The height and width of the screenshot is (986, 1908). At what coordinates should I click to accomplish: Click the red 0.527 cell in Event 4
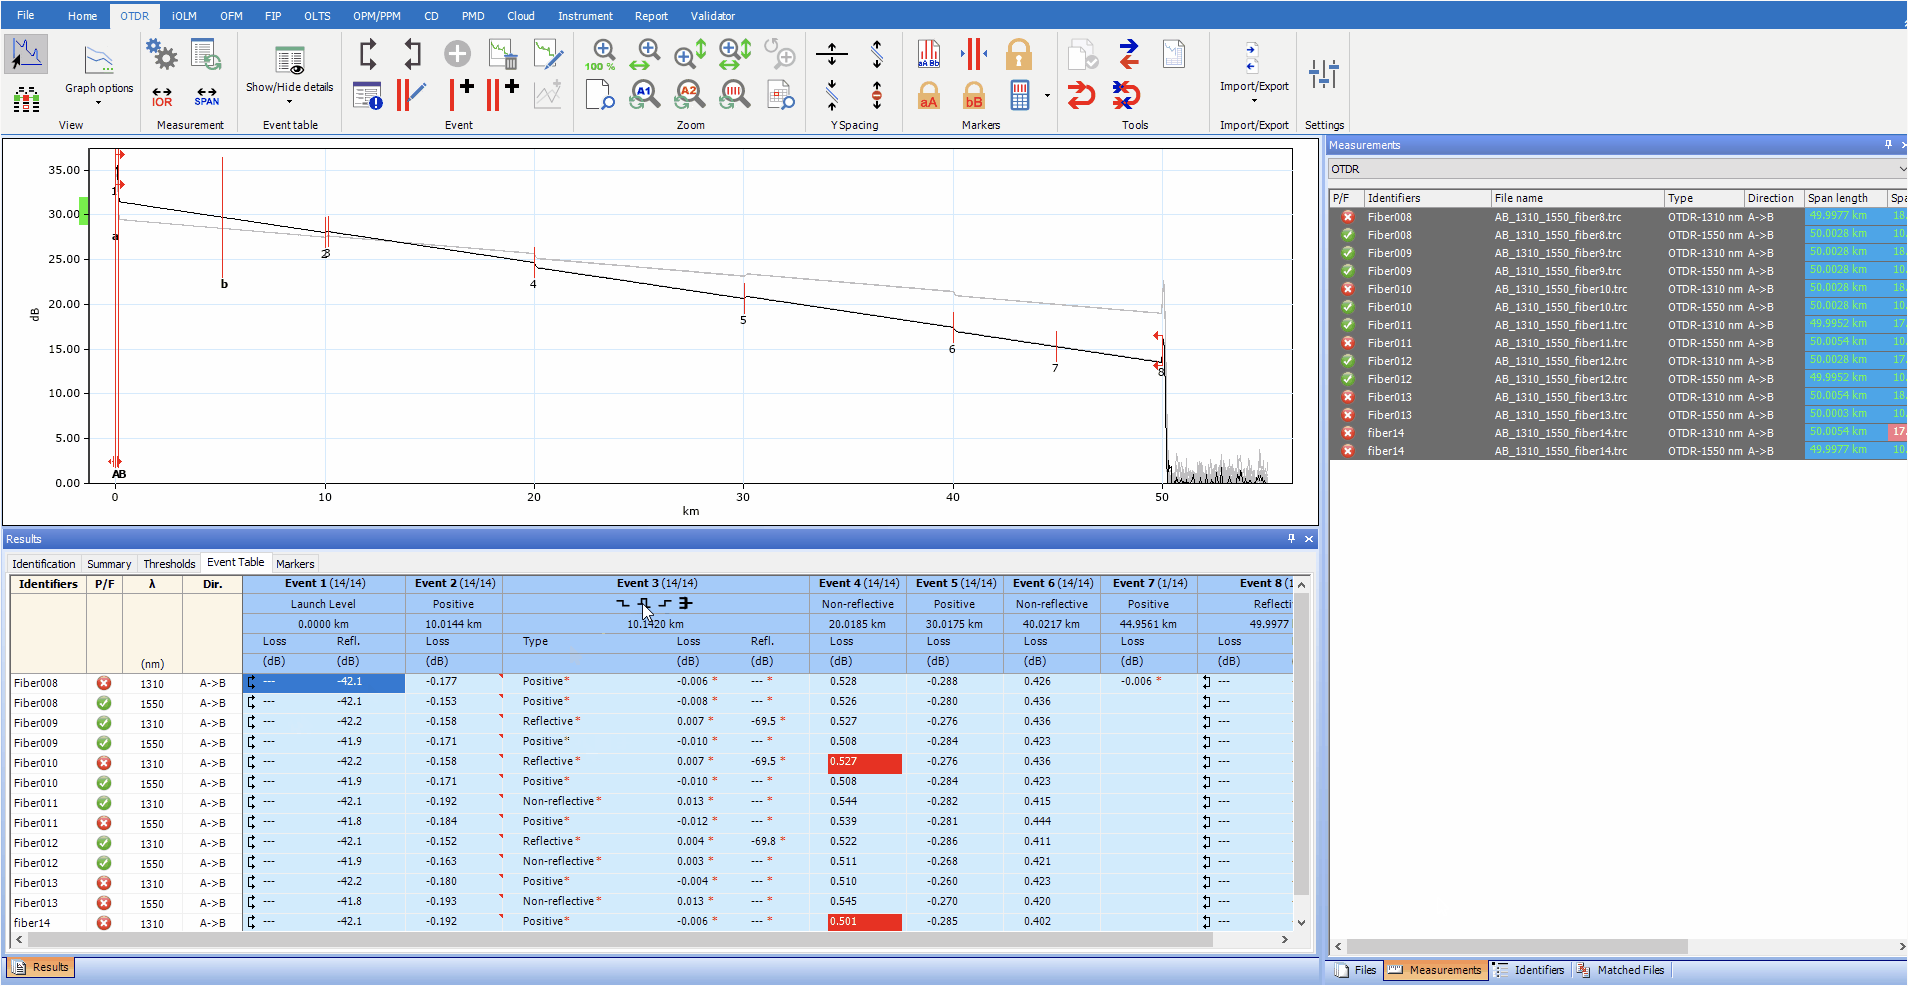(x=865, y=762)
